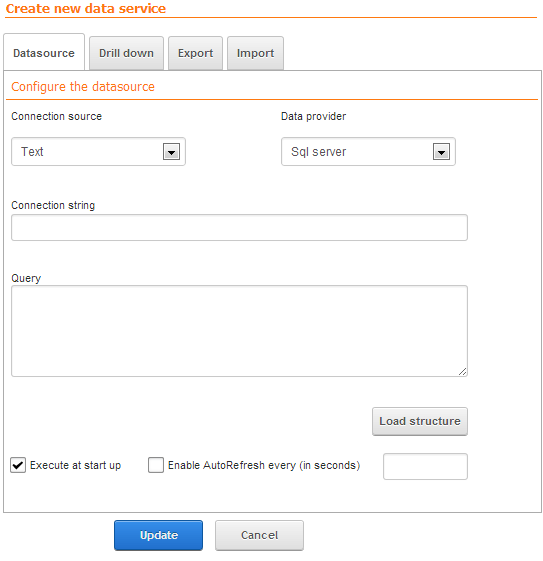Switch to the Drill down tab

click(126, 53)
